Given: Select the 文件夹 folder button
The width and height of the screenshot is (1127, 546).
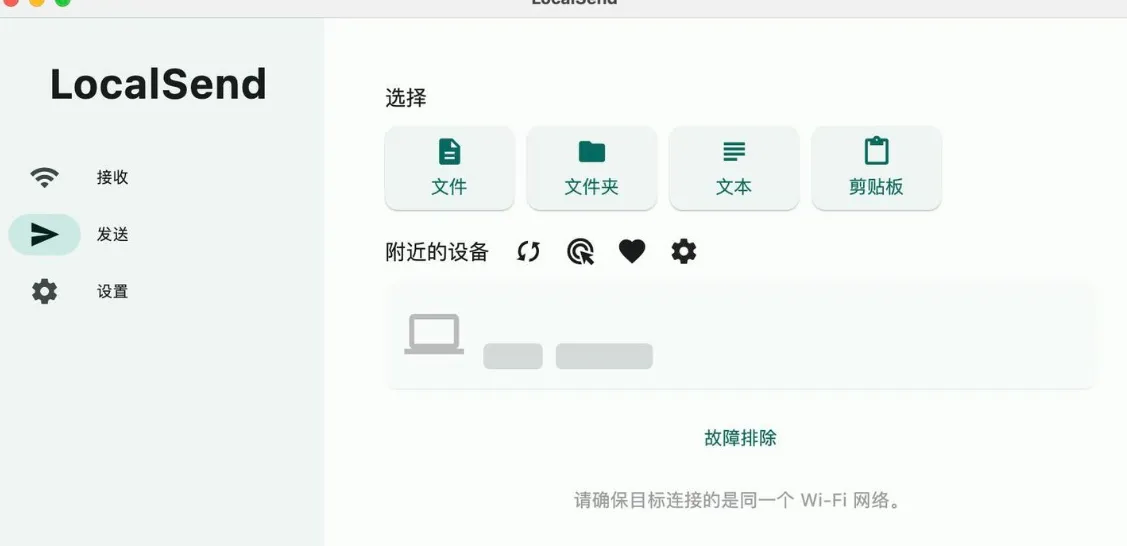Looking at the screenshot, I should tap(592, 168).
